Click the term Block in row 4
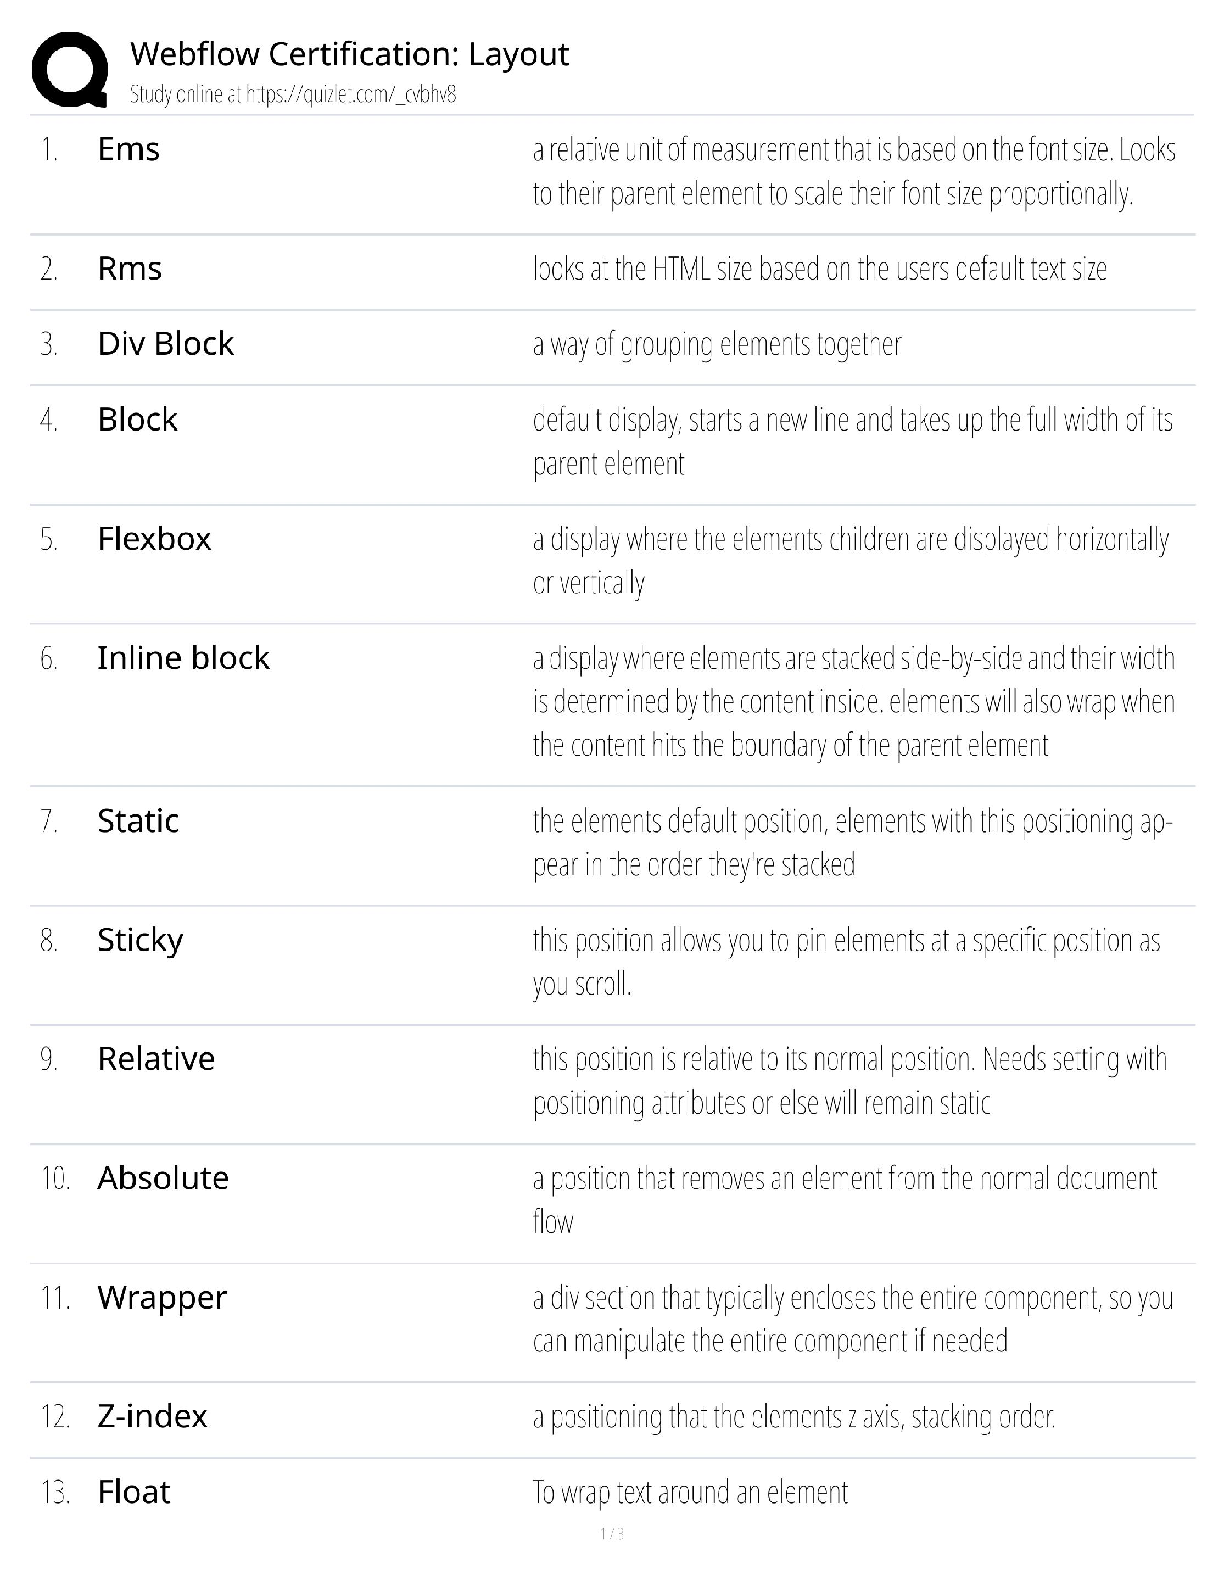Viewport: 1224px width, 1584px height. point(137,420)
